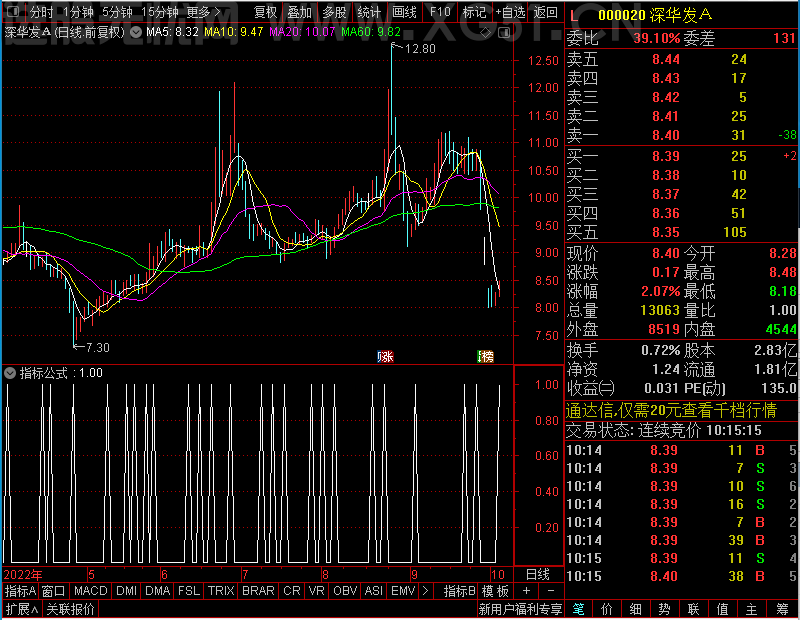Click the 榜 marker near October
This screenshot has width=800, height=620.
tap(485, 356)
